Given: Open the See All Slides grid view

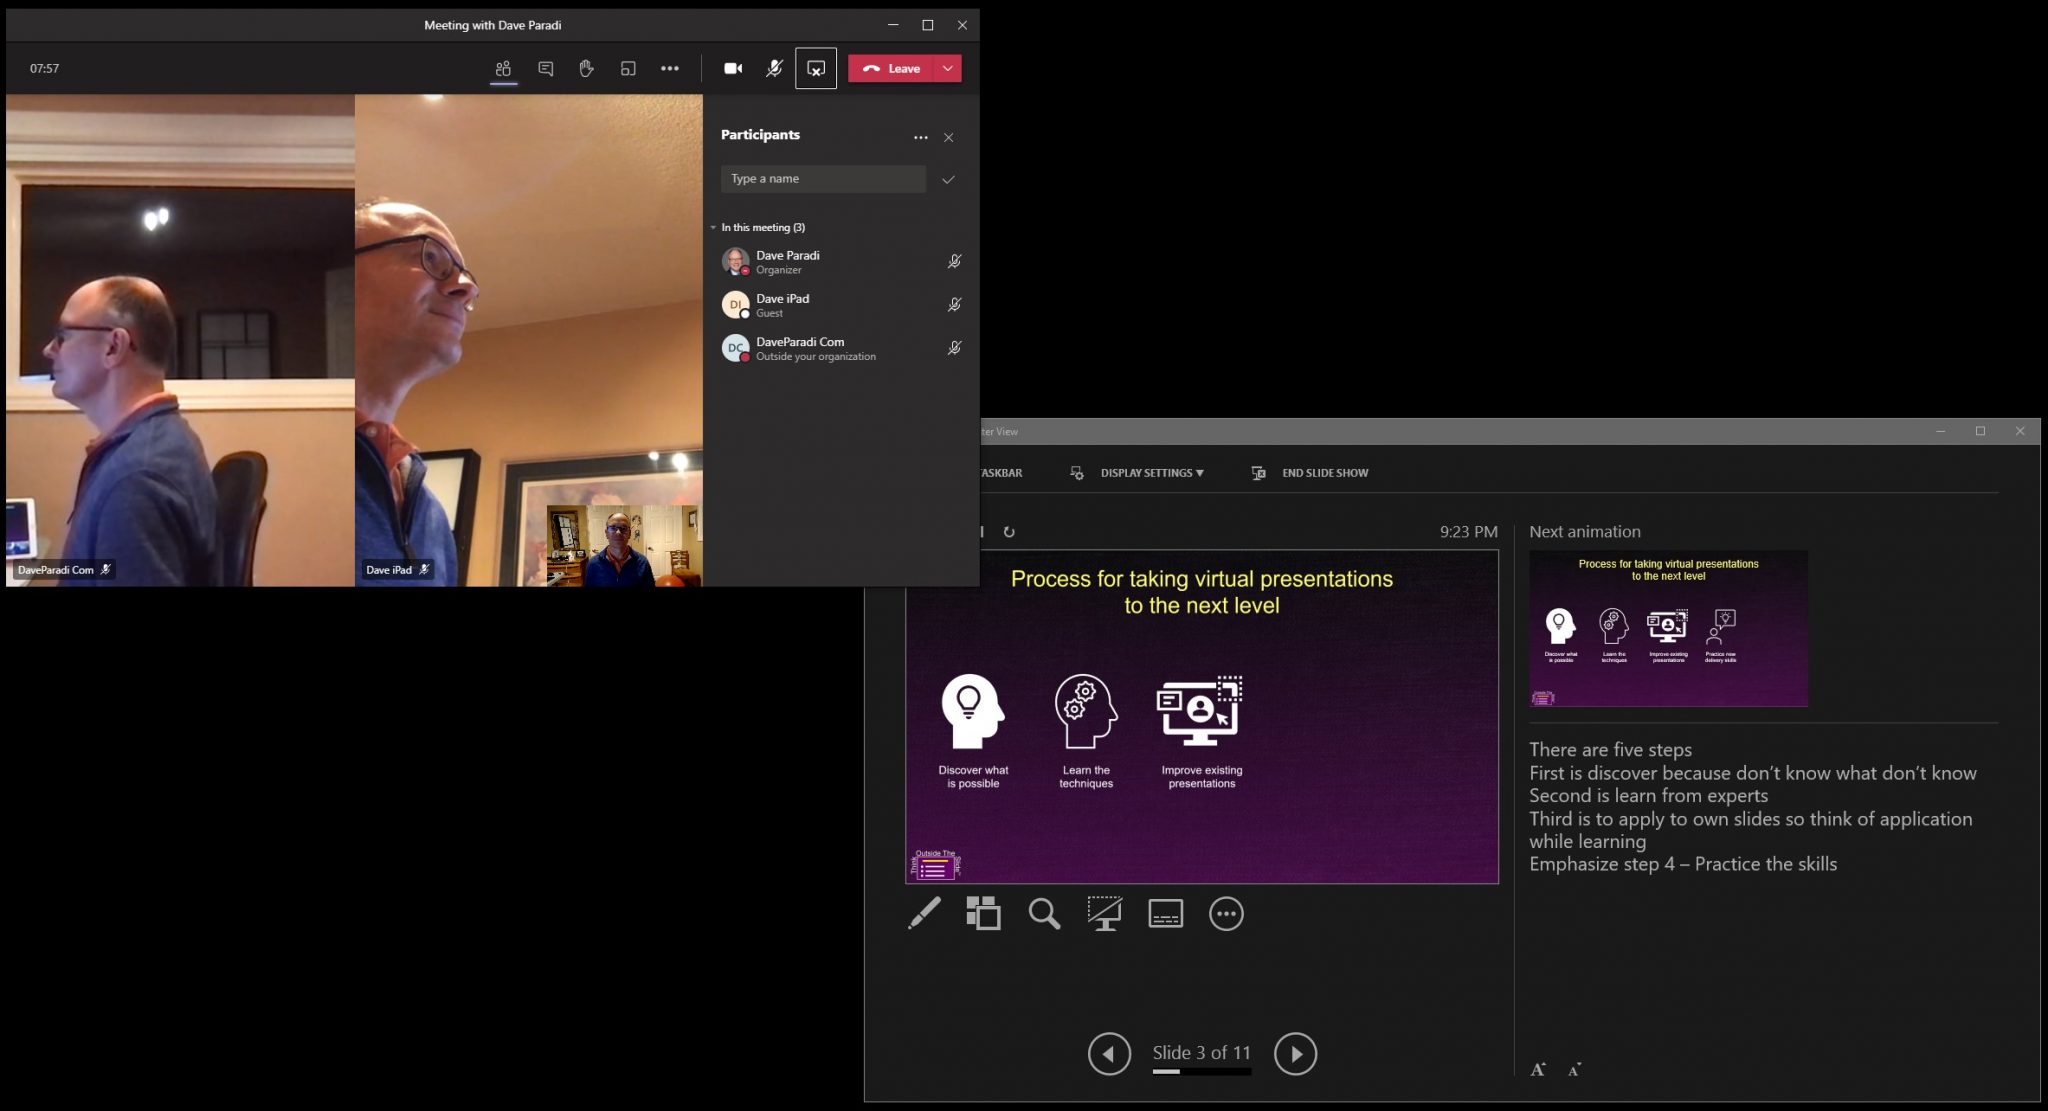Looking at the screenshot, I should click(x=983, y=912).
